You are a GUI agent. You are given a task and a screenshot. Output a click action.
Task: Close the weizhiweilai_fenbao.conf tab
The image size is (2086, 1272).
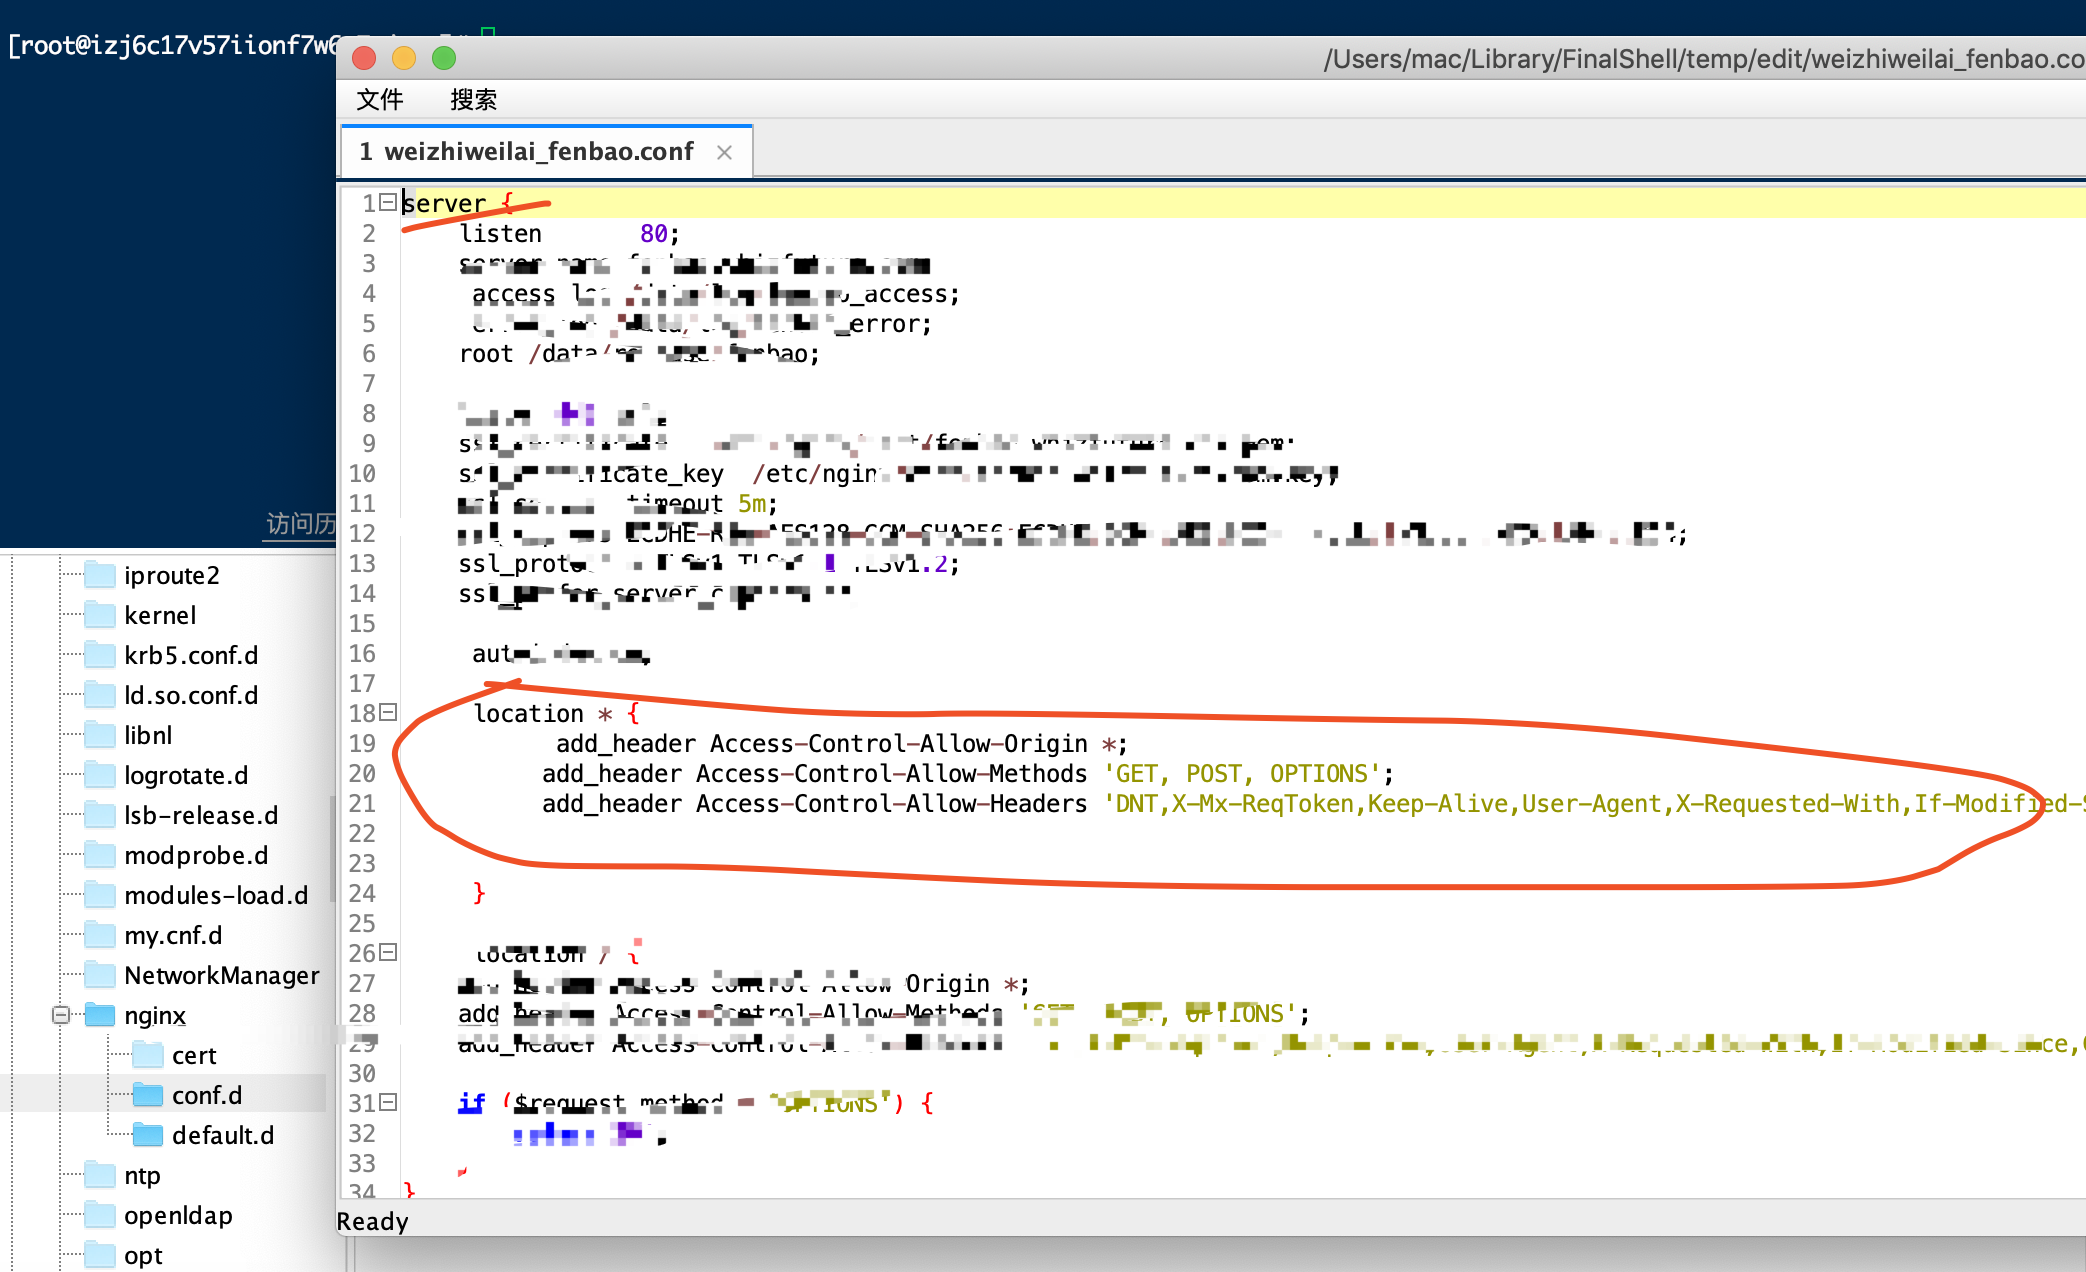pos(725,152)
